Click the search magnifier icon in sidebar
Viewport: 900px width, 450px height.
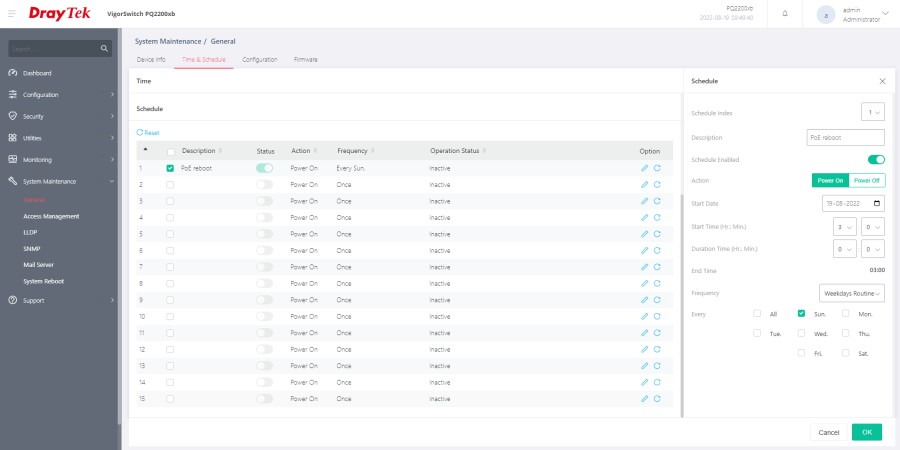(104, 49)
